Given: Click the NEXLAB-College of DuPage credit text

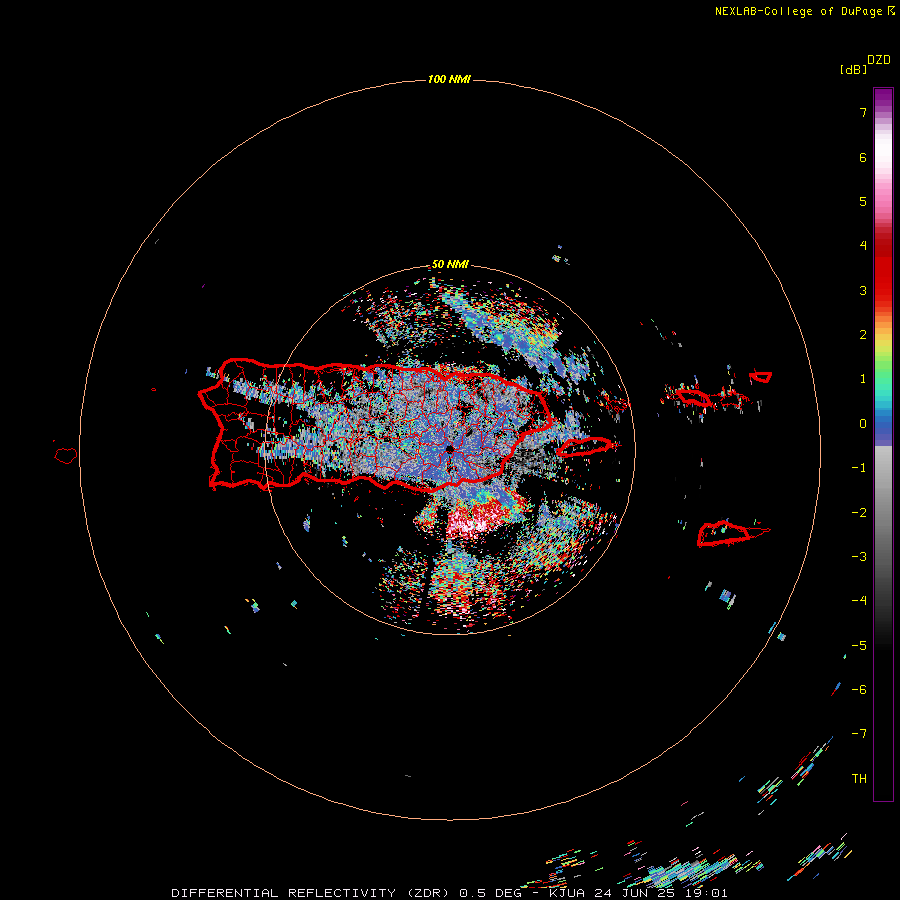Looking at the screenshot, I should point(798,11).
